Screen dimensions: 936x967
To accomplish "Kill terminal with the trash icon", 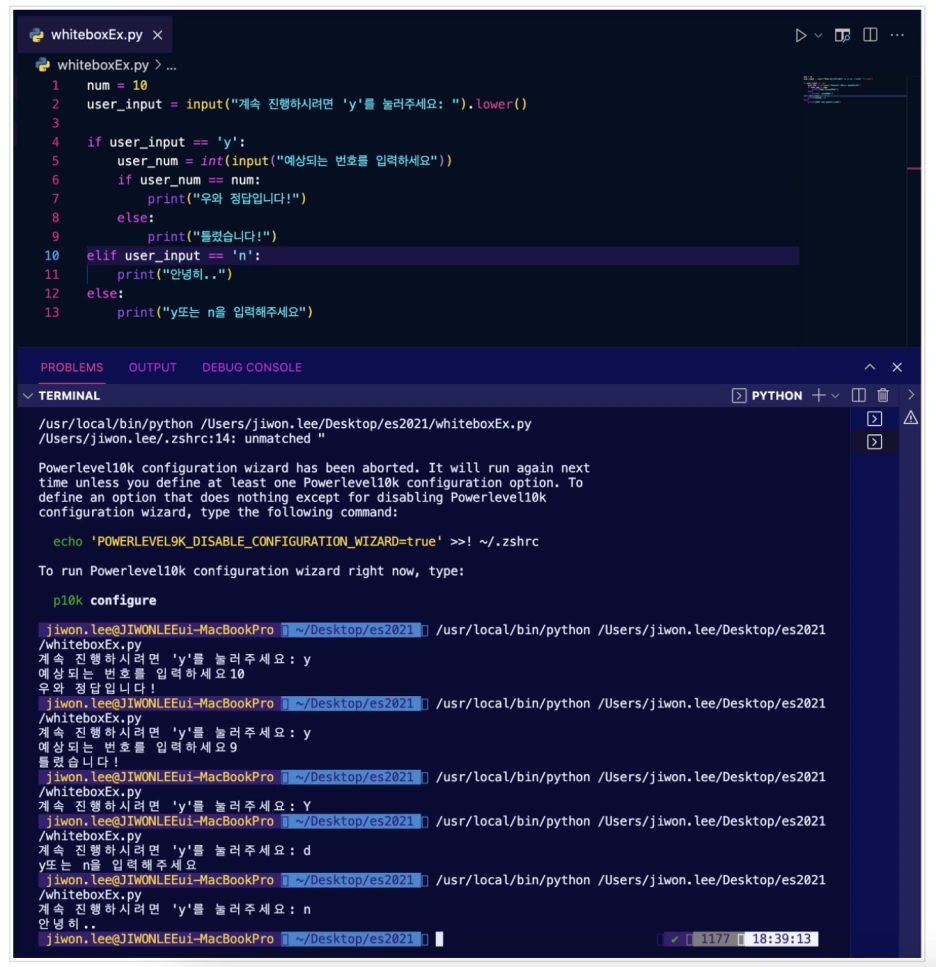I will click(x=883, y=395).
